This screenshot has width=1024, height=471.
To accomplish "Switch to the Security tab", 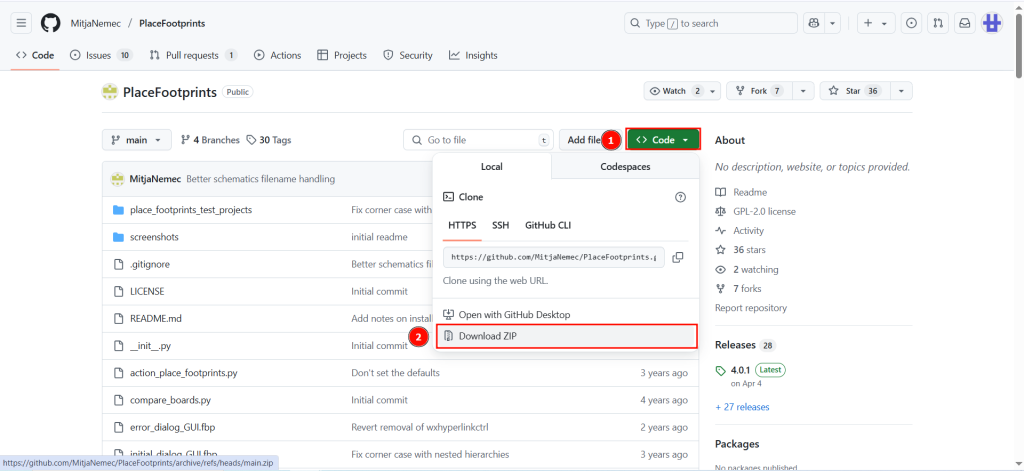I will 408,56.
